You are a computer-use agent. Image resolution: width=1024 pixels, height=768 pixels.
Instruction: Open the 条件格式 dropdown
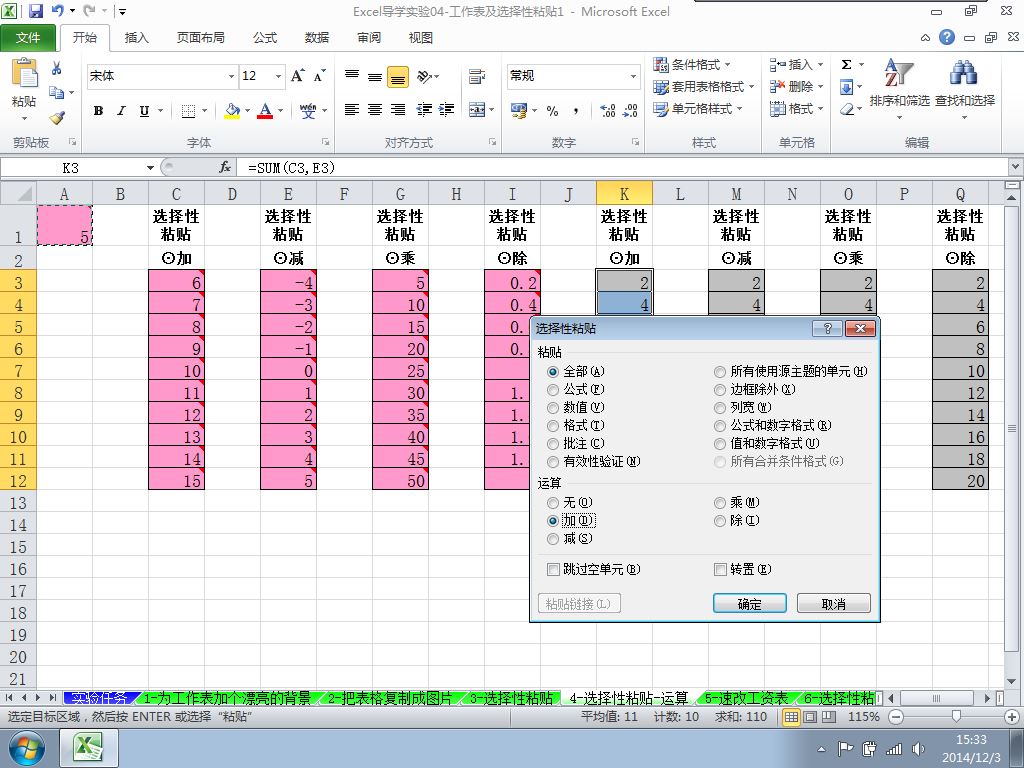[x=692, y=65]
